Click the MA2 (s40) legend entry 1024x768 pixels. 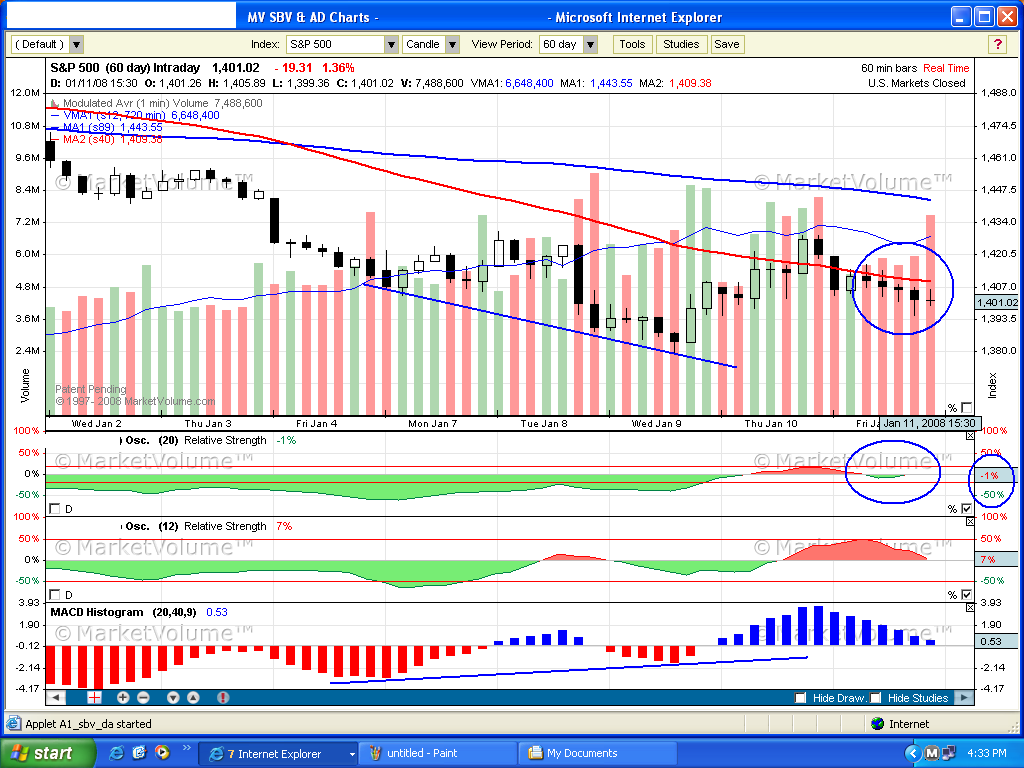106,139
